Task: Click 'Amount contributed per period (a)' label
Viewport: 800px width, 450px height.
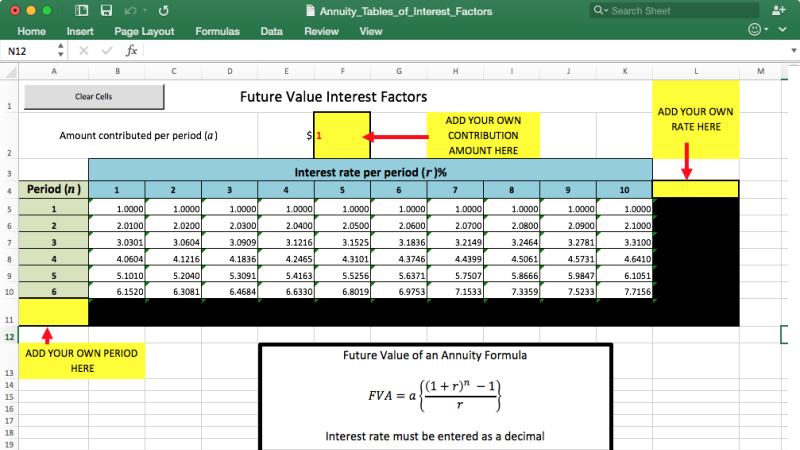Action: (x=138, y=136)
